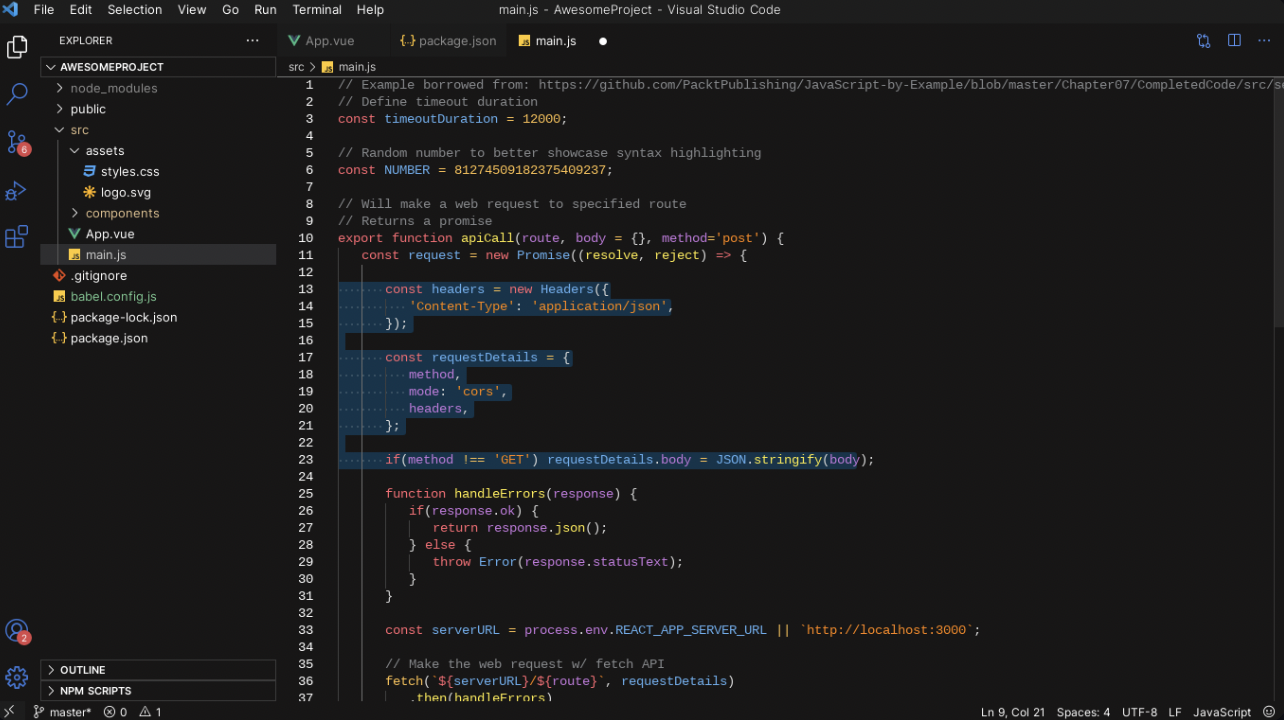Click unsaved dot on main.js tab

pos(603,41)
